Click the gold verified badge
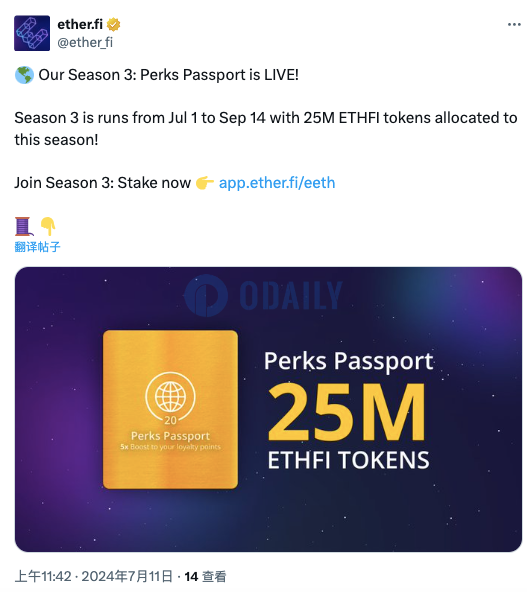 [x=113, y=25]
